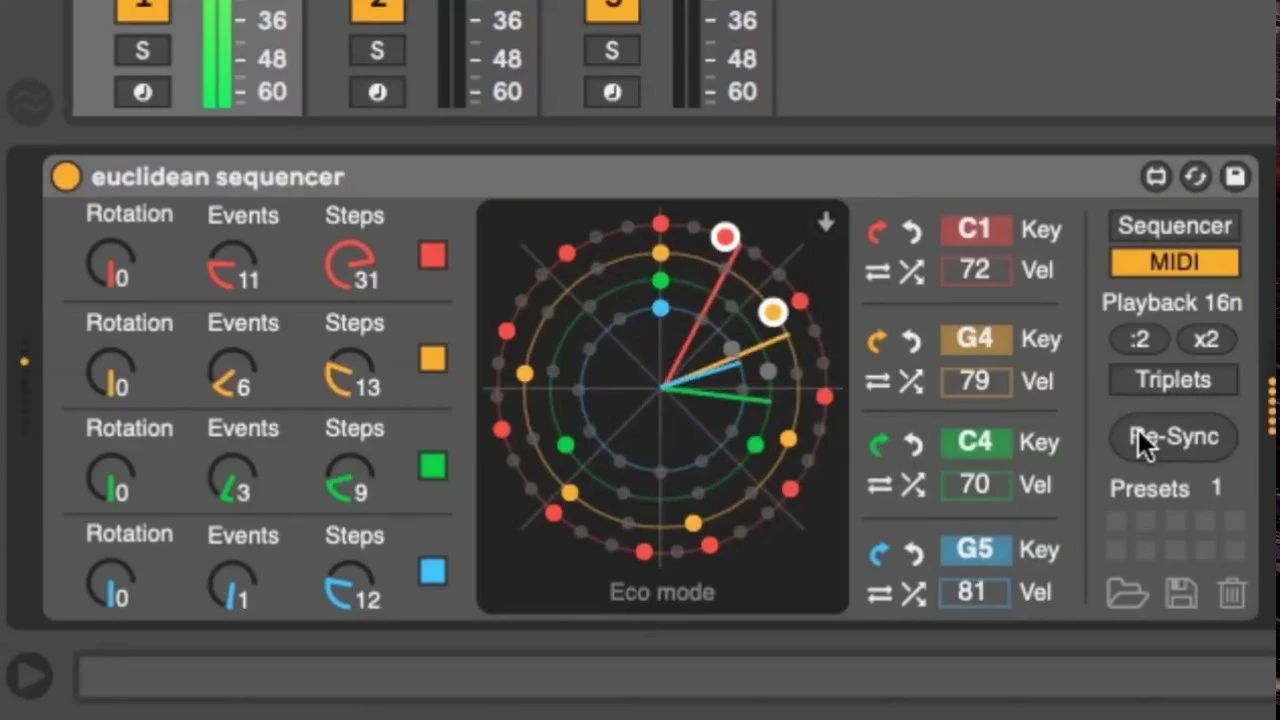Switch to the Sequencer tab
Viewport: 1280px width, 720px height.
[x=1174, y=226]
